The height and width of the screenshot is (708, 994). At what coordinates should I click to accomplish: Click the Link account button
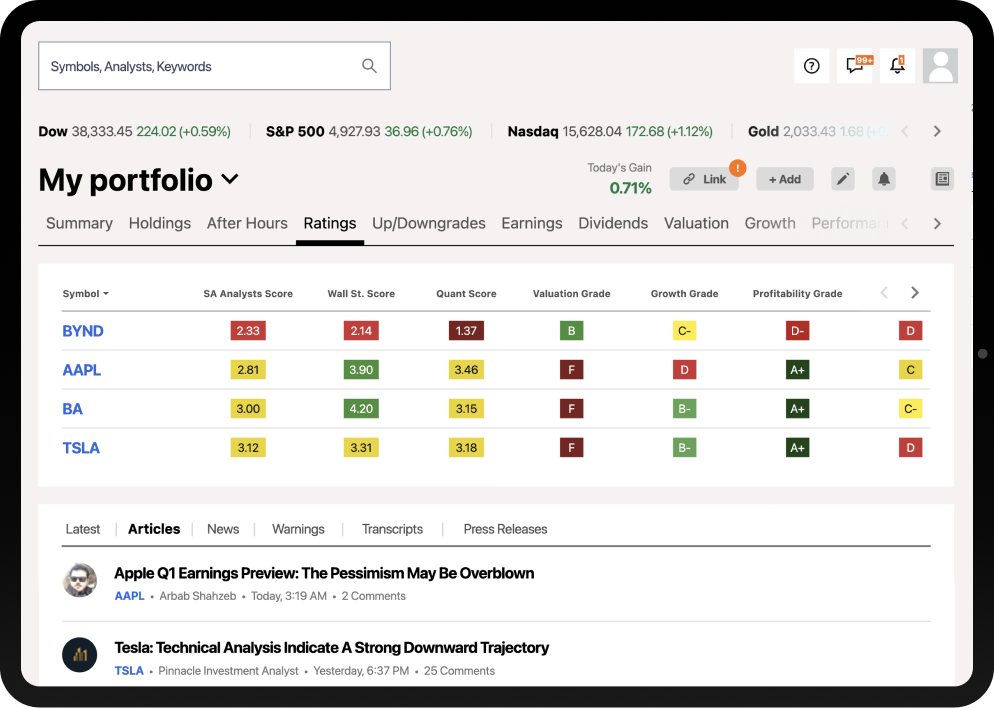pos(704,179)
